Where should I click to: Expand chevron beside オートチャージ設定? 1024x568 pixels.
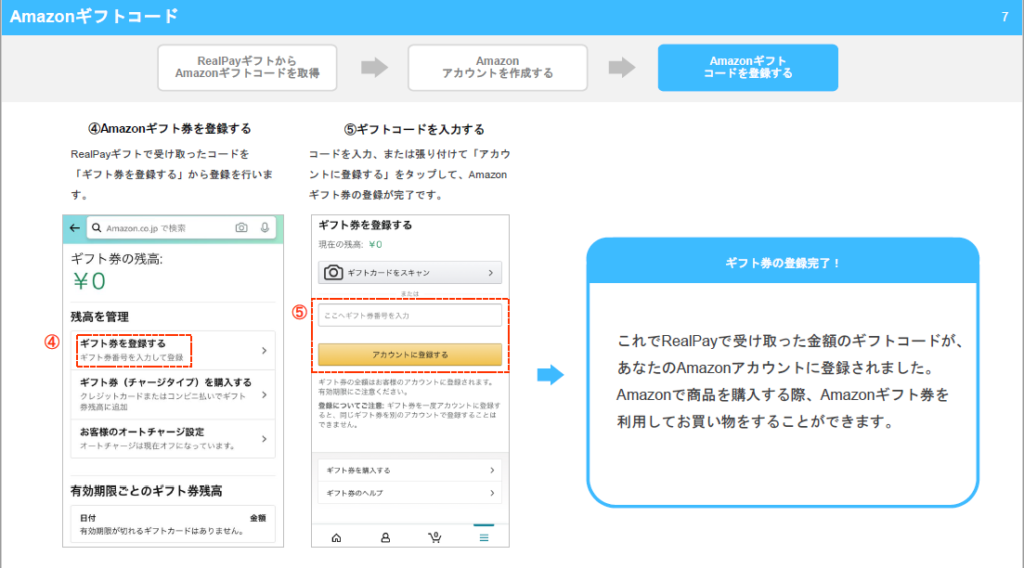[264, 439]
